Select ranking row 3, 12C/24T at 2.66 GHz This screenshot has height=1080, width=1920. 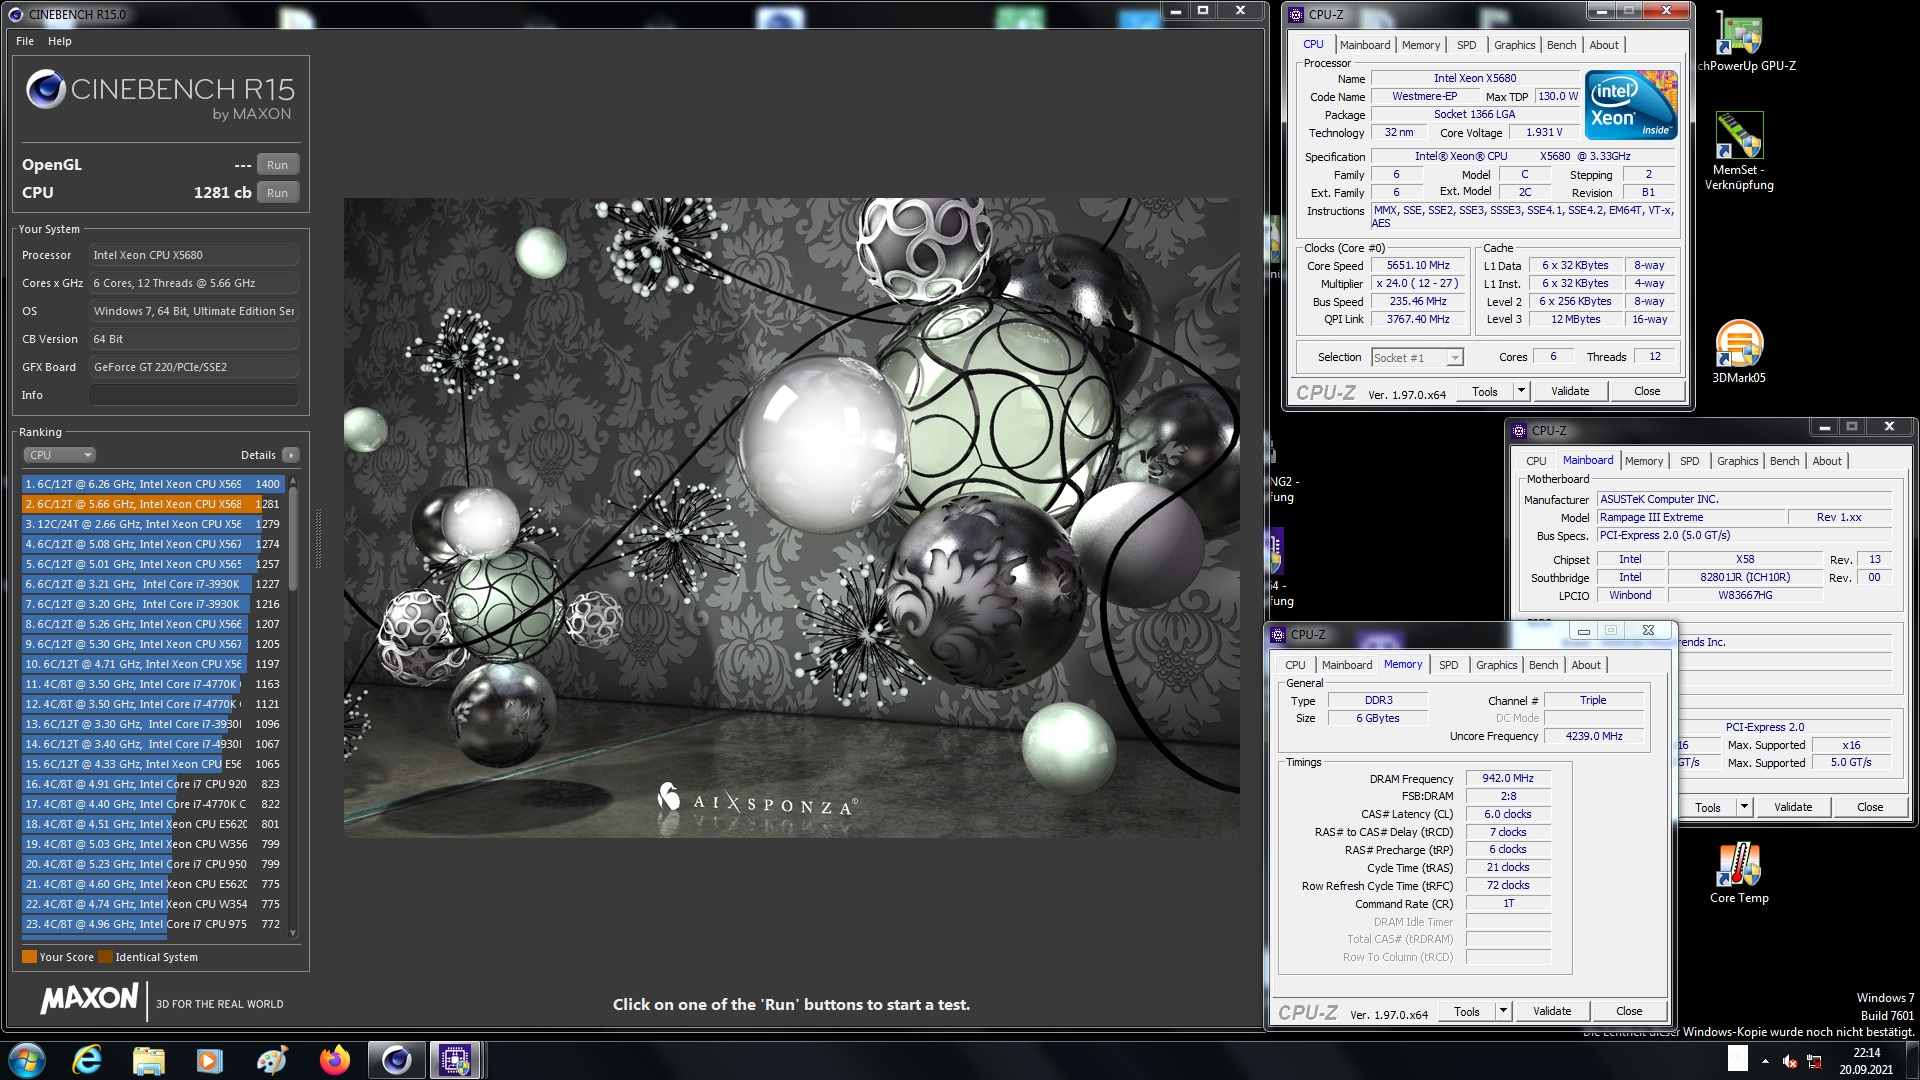154,524
